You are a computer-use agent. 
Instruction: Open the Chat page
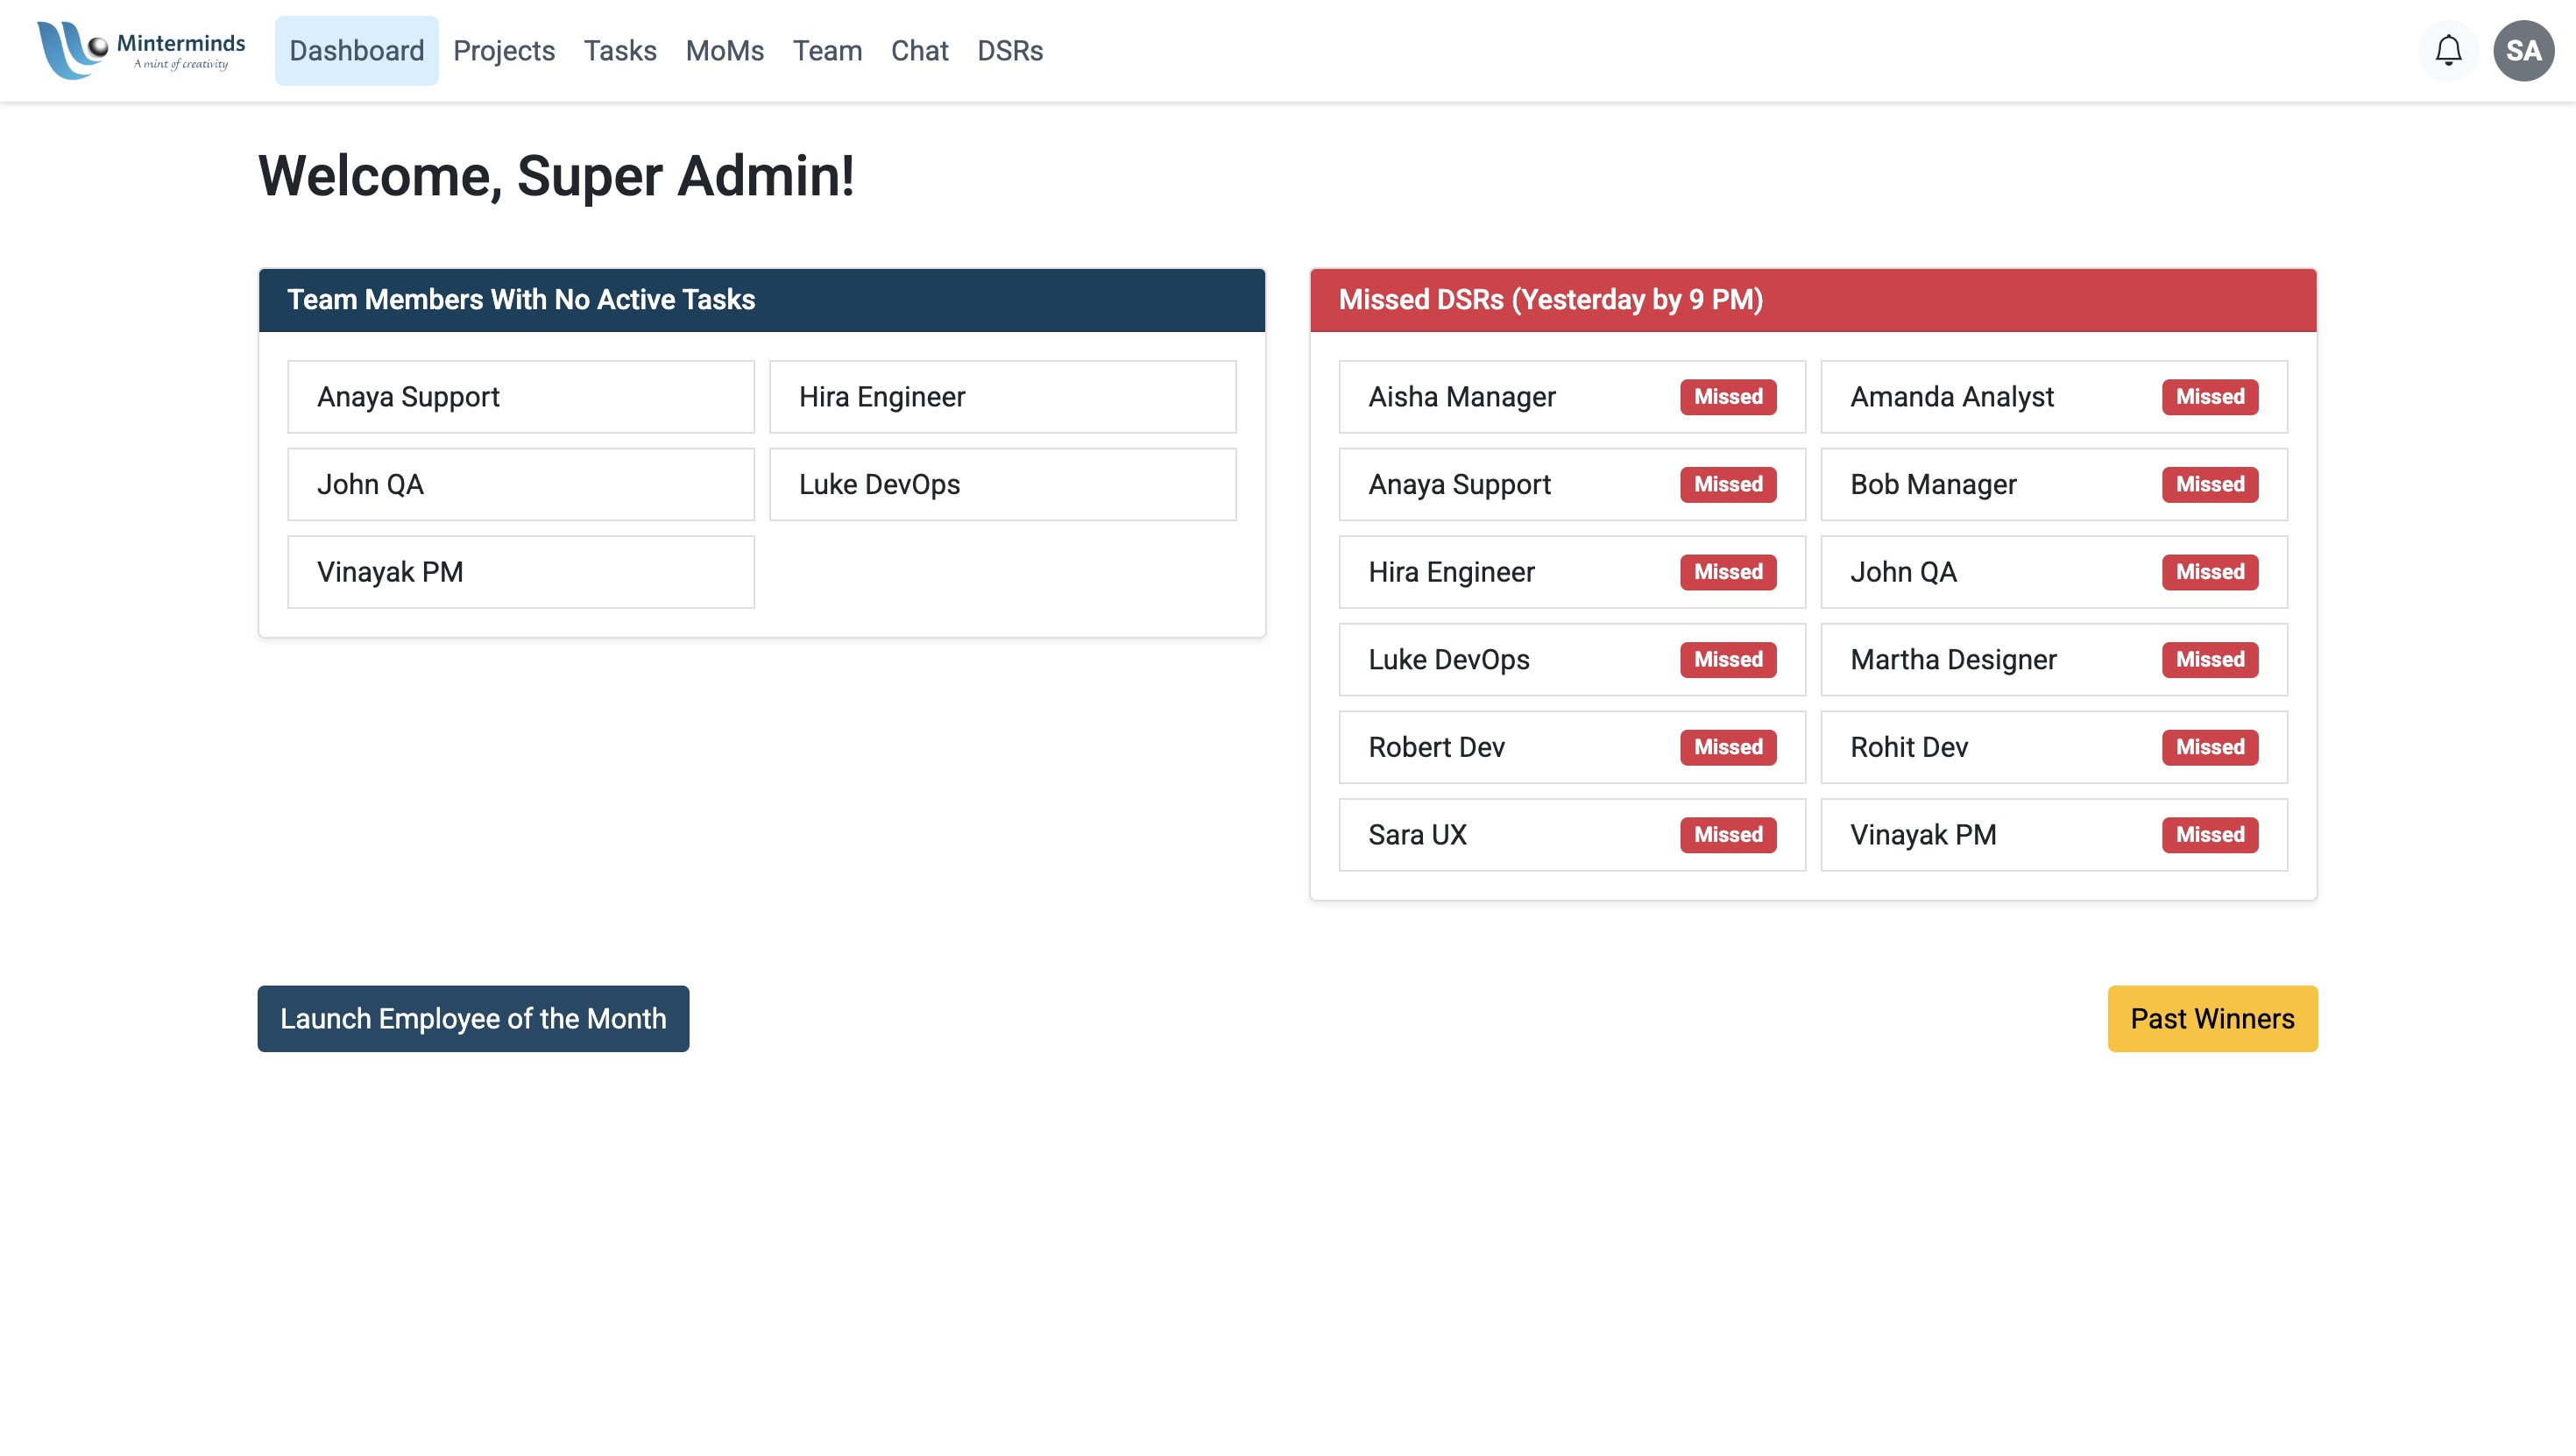(918, 50)
